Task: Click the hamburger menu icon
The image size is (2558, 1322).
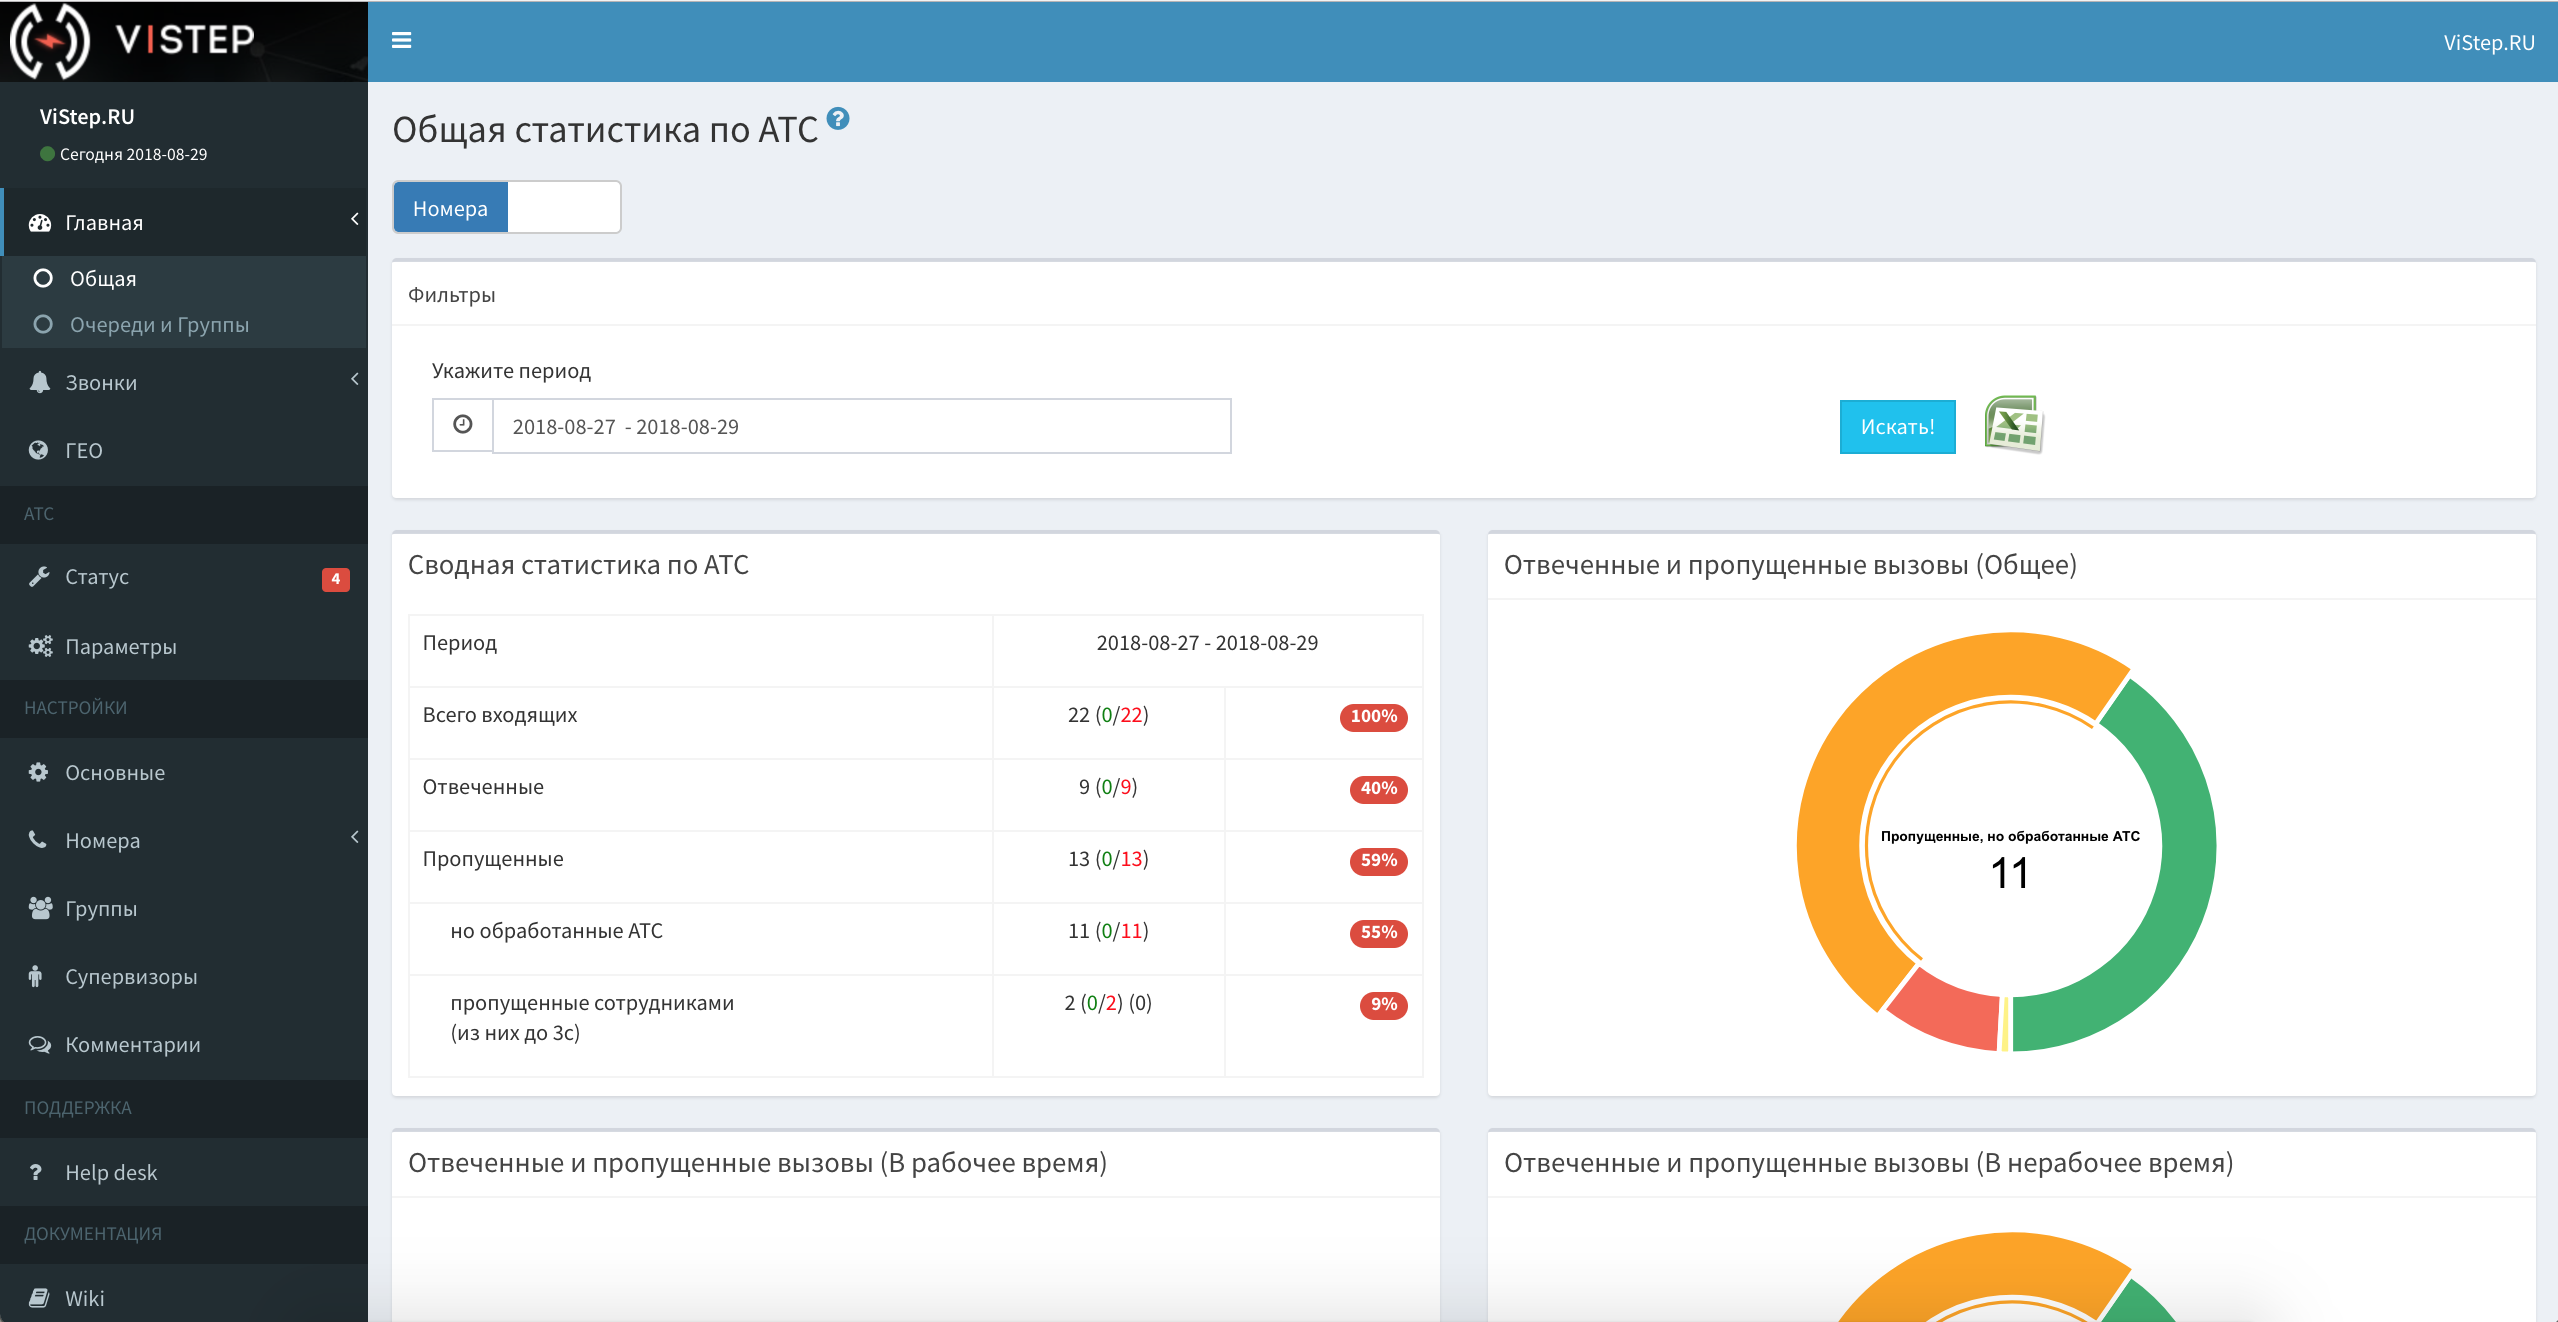Action: click(x=401, y=41)
